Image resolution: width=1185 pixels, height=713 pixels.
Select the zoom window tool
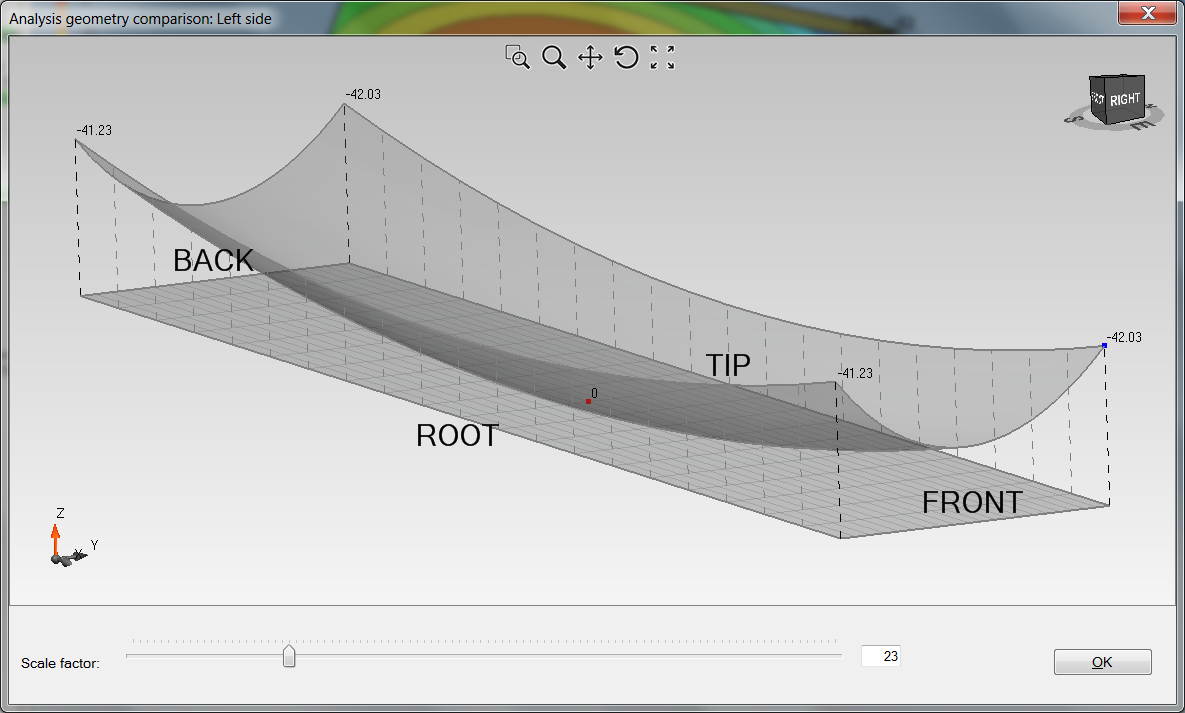pos(517,57)
